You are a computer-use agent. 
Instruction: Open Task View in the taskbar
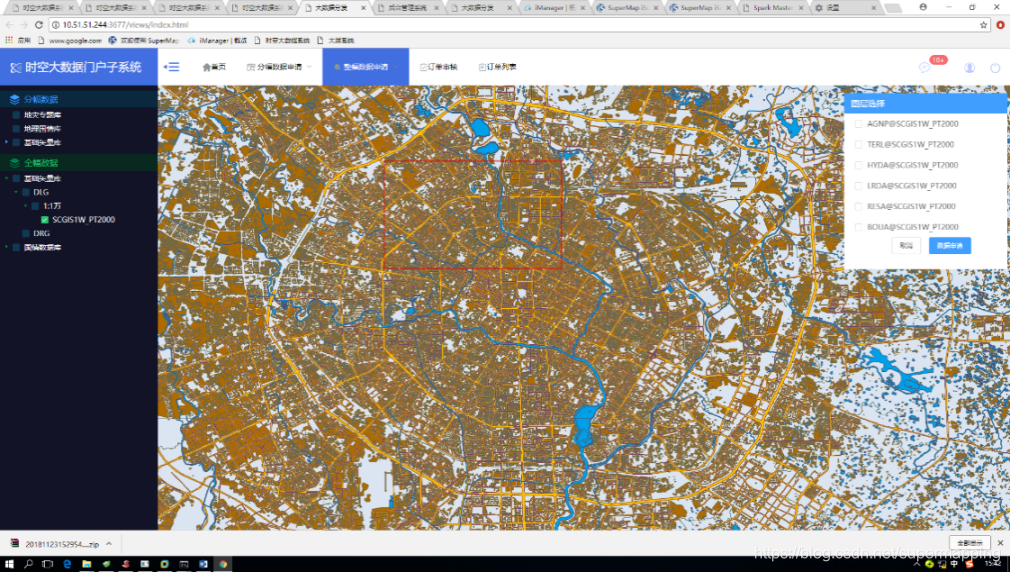click(48, 564)
